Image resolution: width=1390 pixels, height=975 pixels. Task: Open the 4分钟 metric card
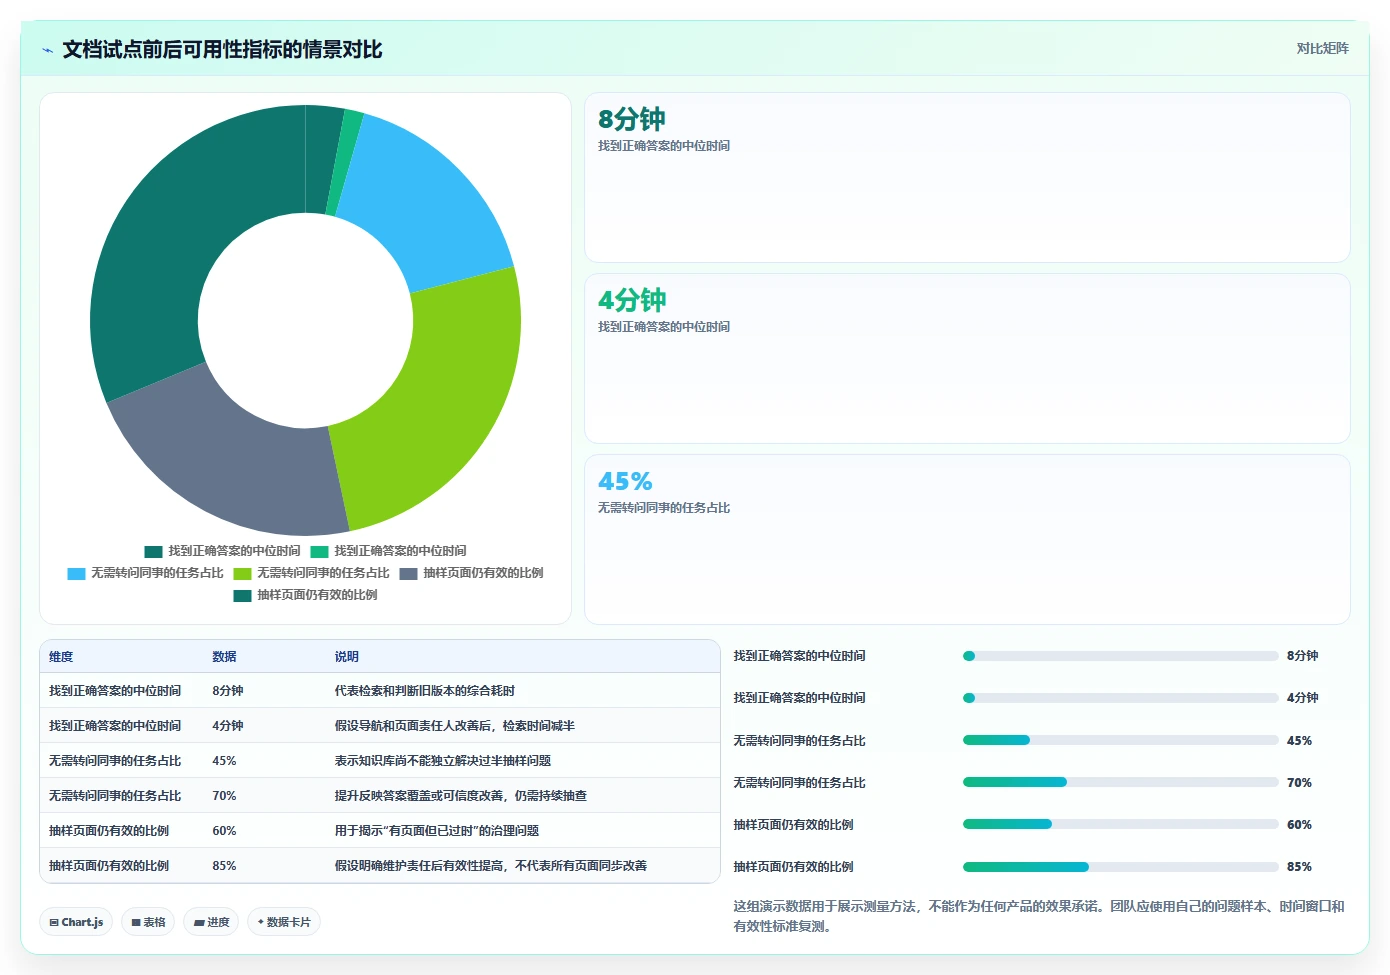(967, 359)
